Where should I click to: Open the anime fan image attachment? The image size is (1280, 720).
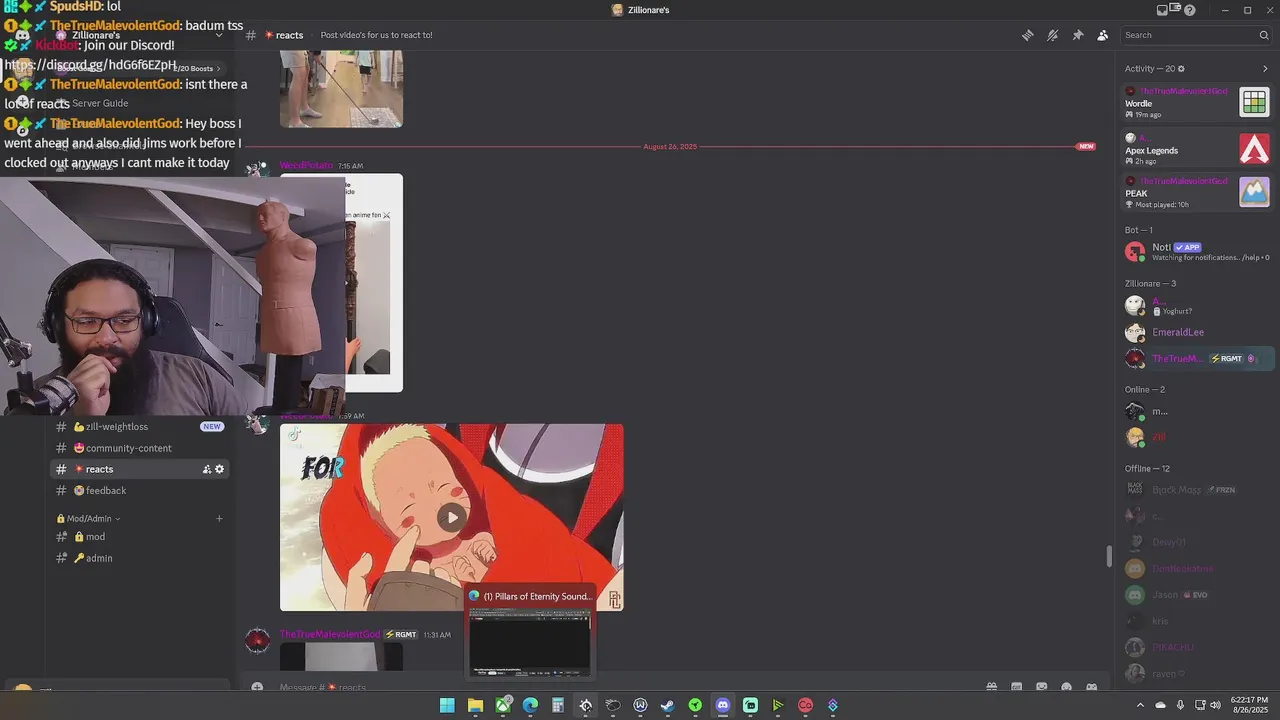374,283
